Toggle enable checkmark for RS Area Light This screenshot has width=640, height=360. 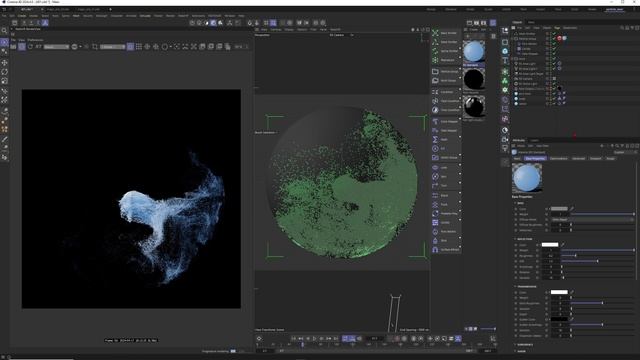click(x=554, y=64)
